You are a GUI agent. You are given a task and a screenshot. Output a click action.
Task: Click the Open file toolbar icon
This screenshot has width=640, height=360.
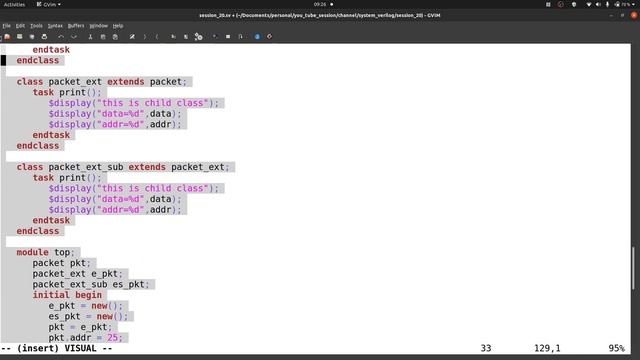[7, 37]
